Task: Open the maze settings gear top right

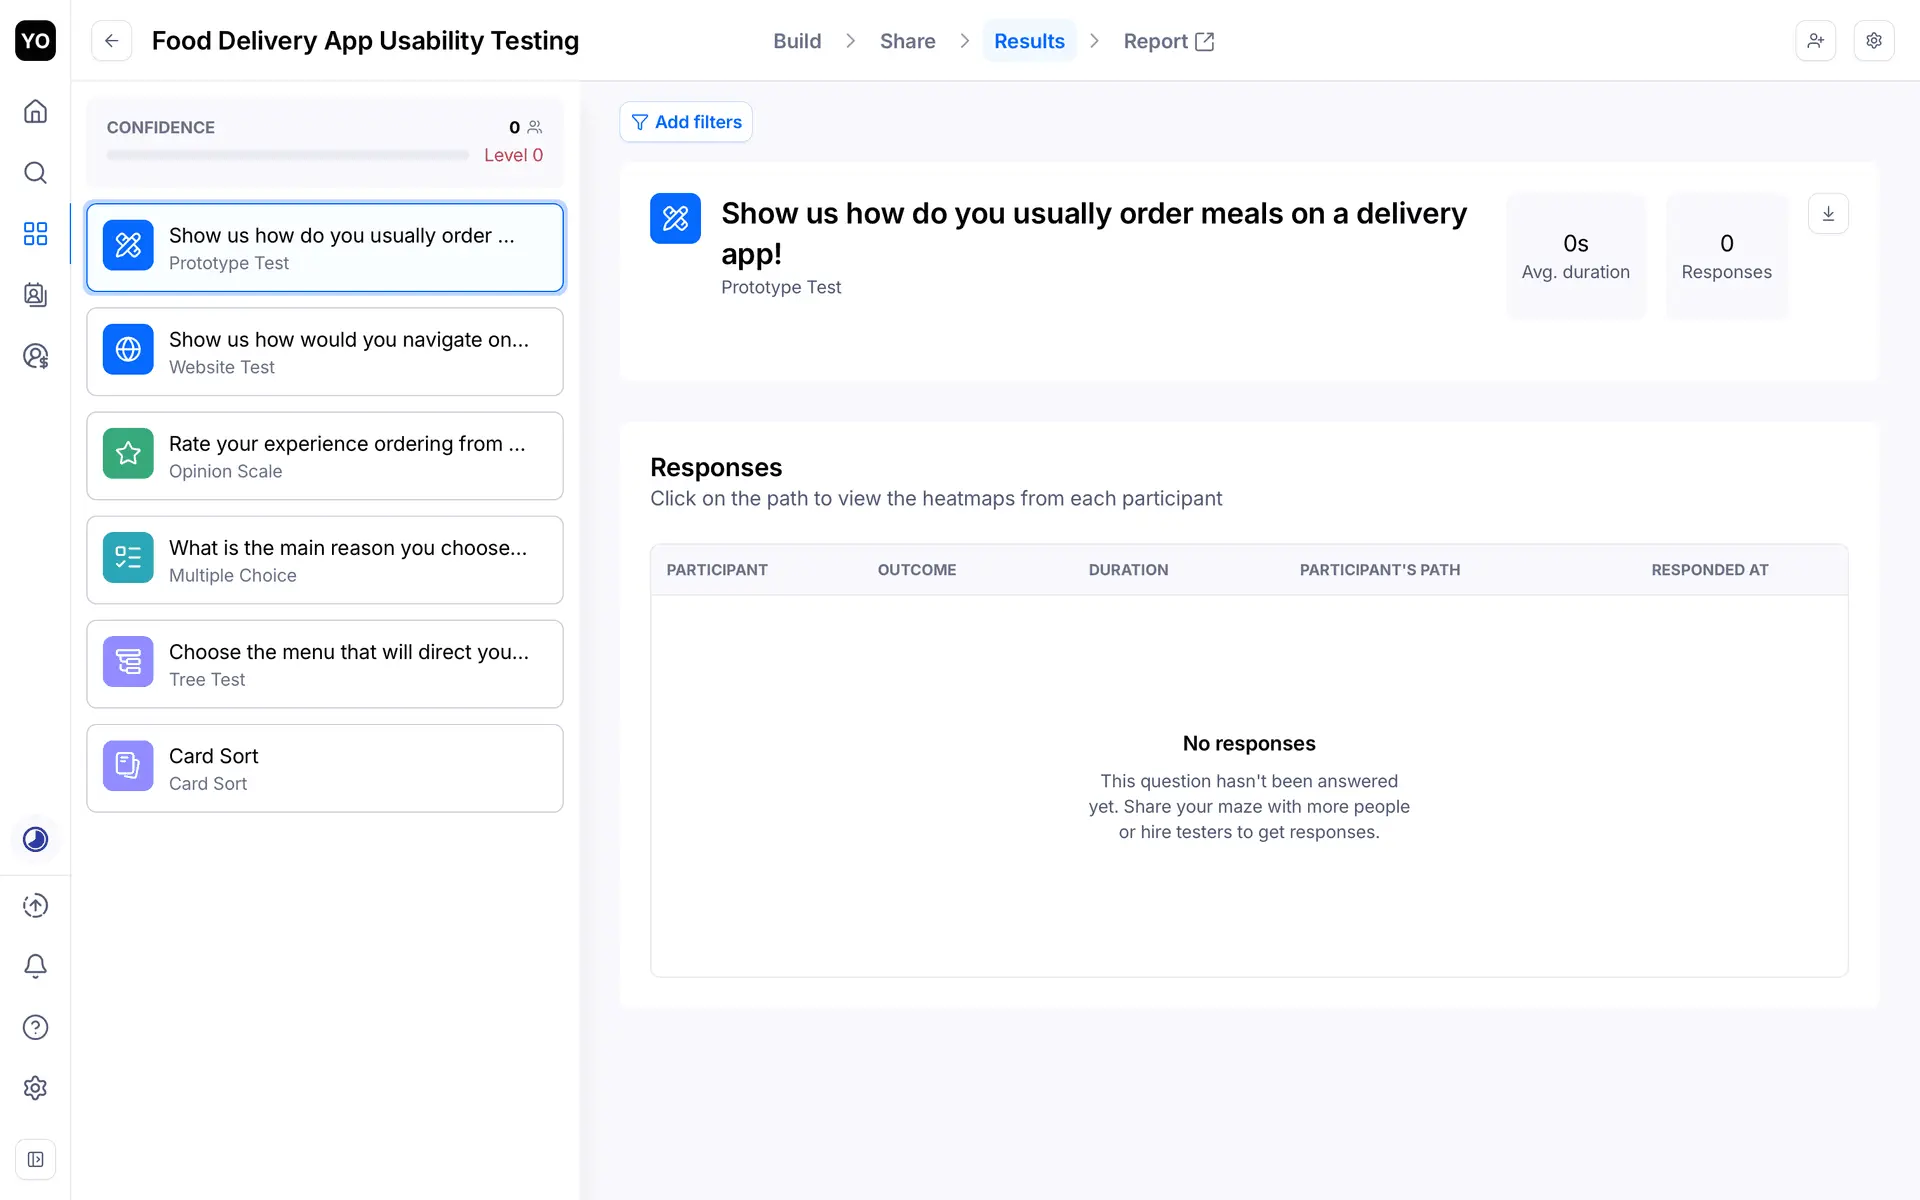Action: click(1874, 41)
